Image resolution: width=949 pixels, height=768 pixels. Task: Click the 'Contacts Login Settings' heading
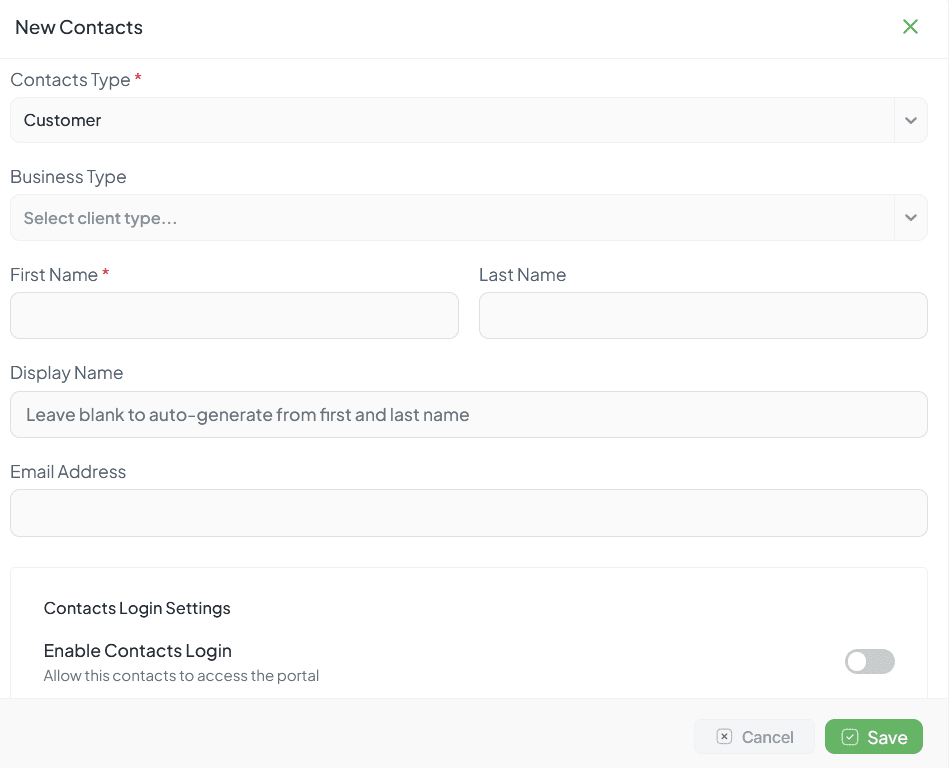pyautogui.click(x=137, y=608)
